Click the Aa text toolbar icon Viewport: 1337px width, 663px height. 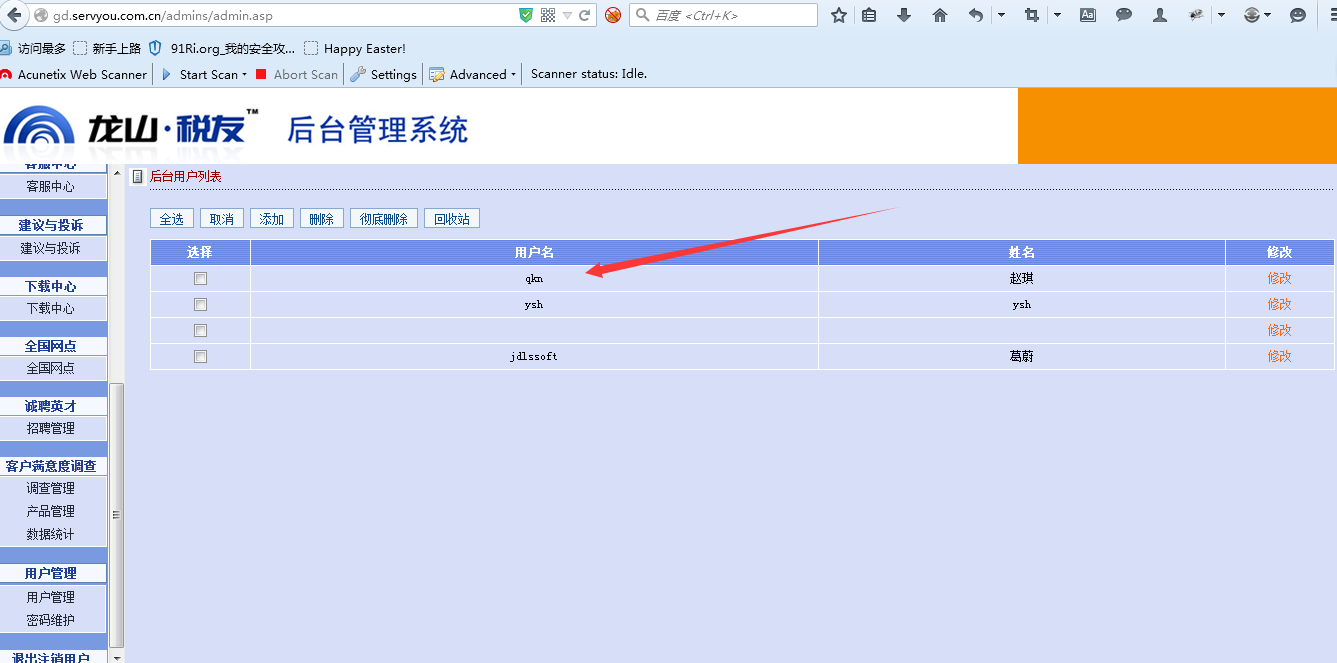1088,15
